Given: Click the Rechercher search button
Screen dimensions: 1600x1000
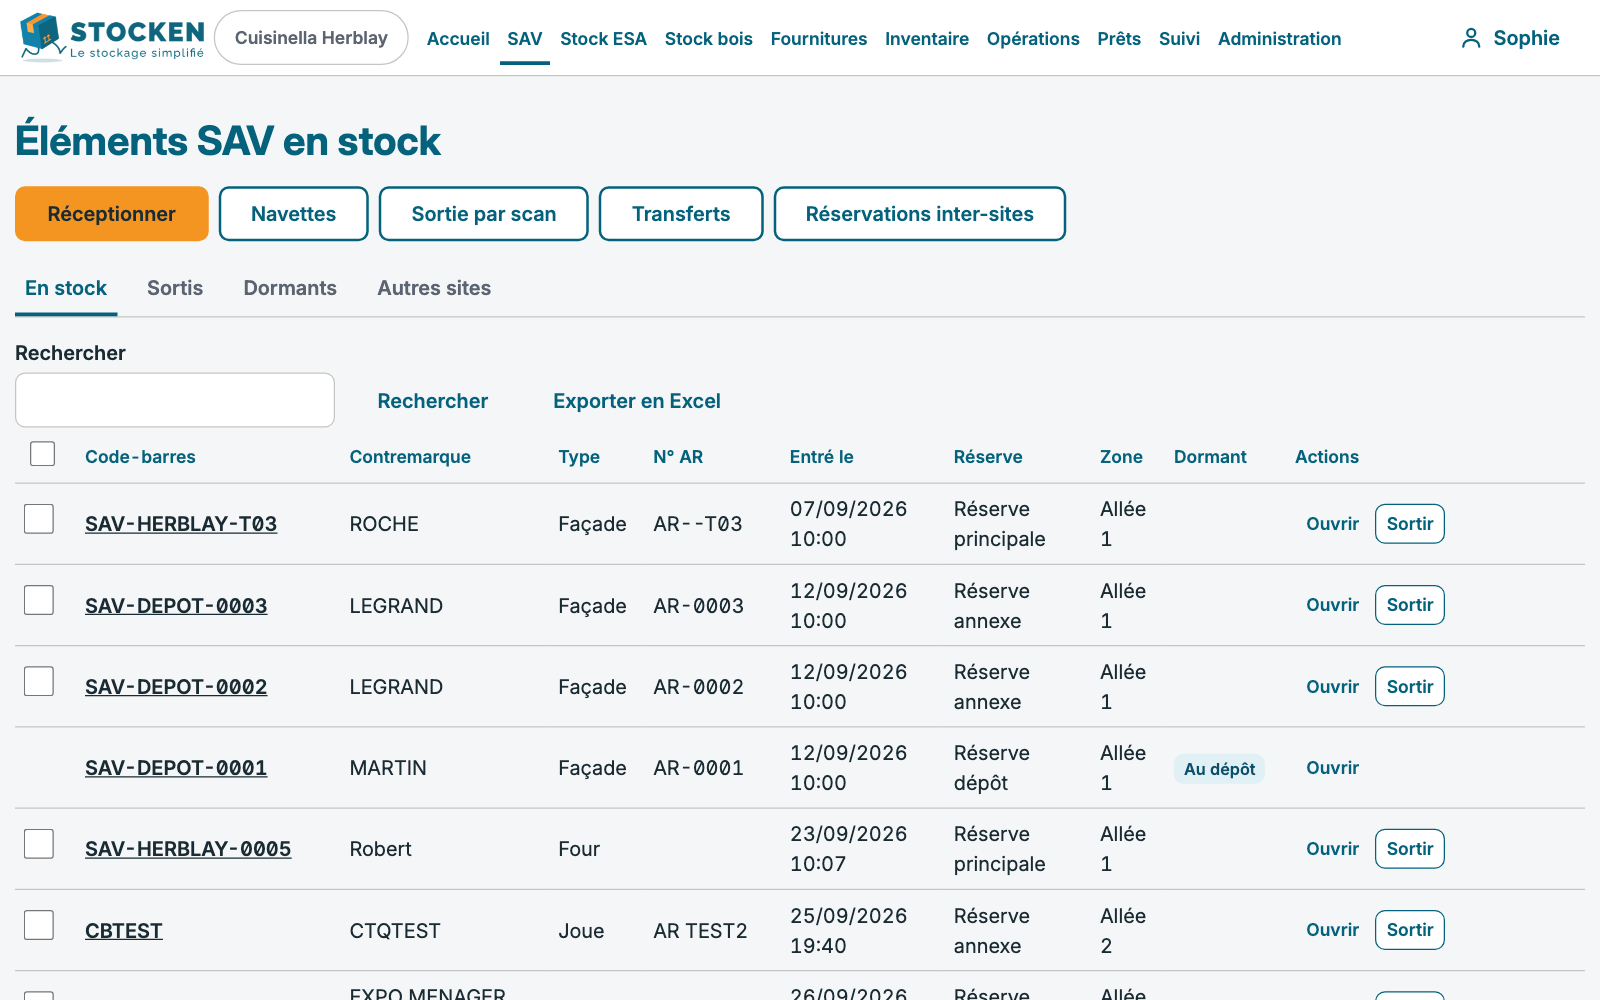Looking at the screenshot, I should (x=433, y=401).
